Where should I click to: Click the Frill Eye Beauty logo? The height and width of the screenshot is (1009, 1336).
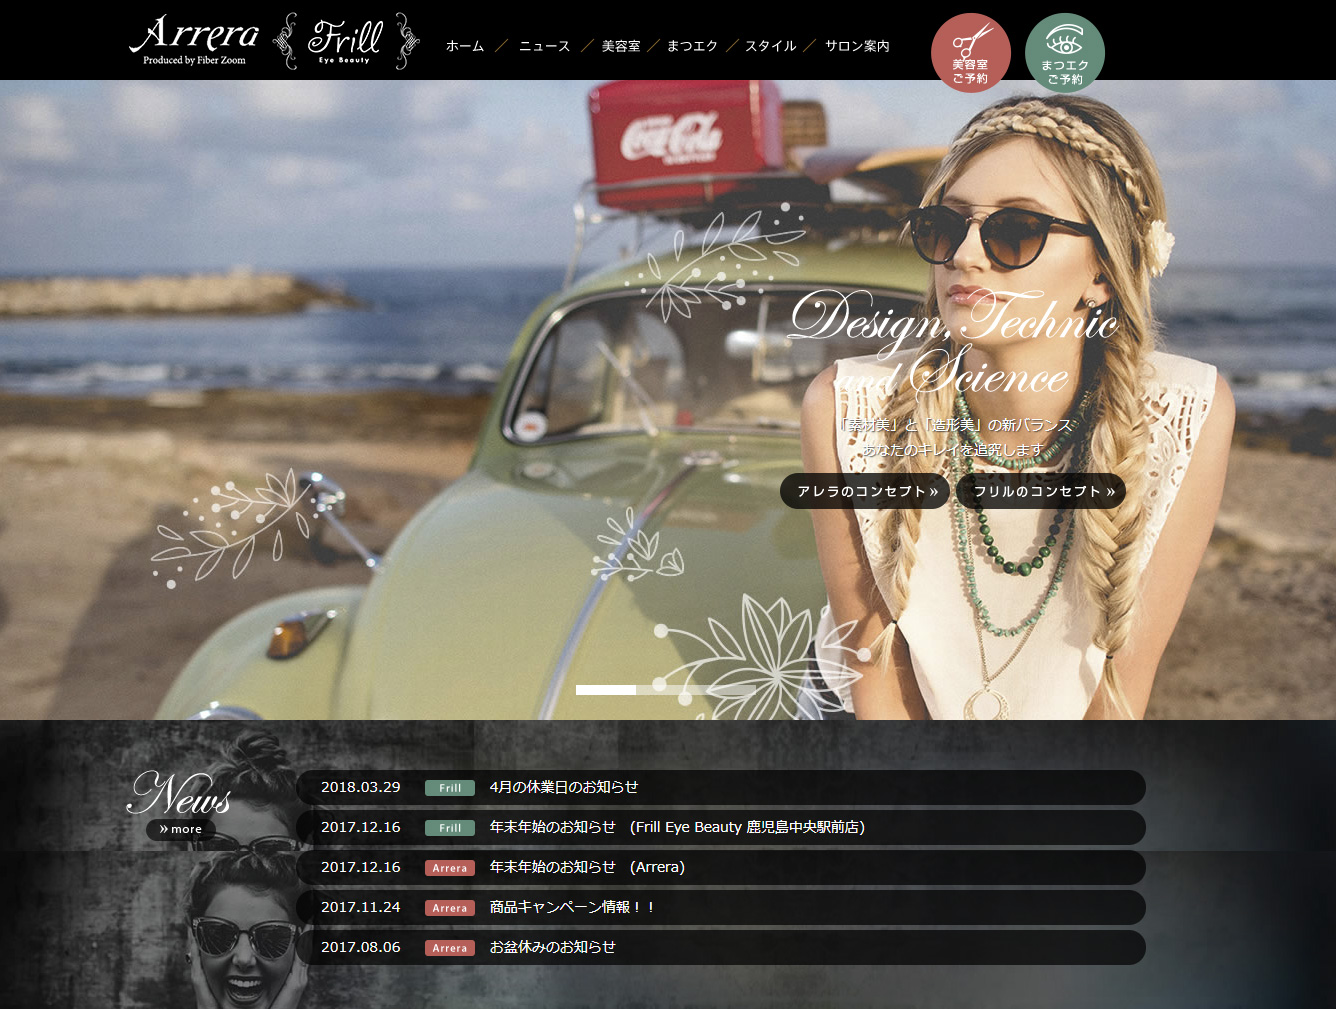346,41
